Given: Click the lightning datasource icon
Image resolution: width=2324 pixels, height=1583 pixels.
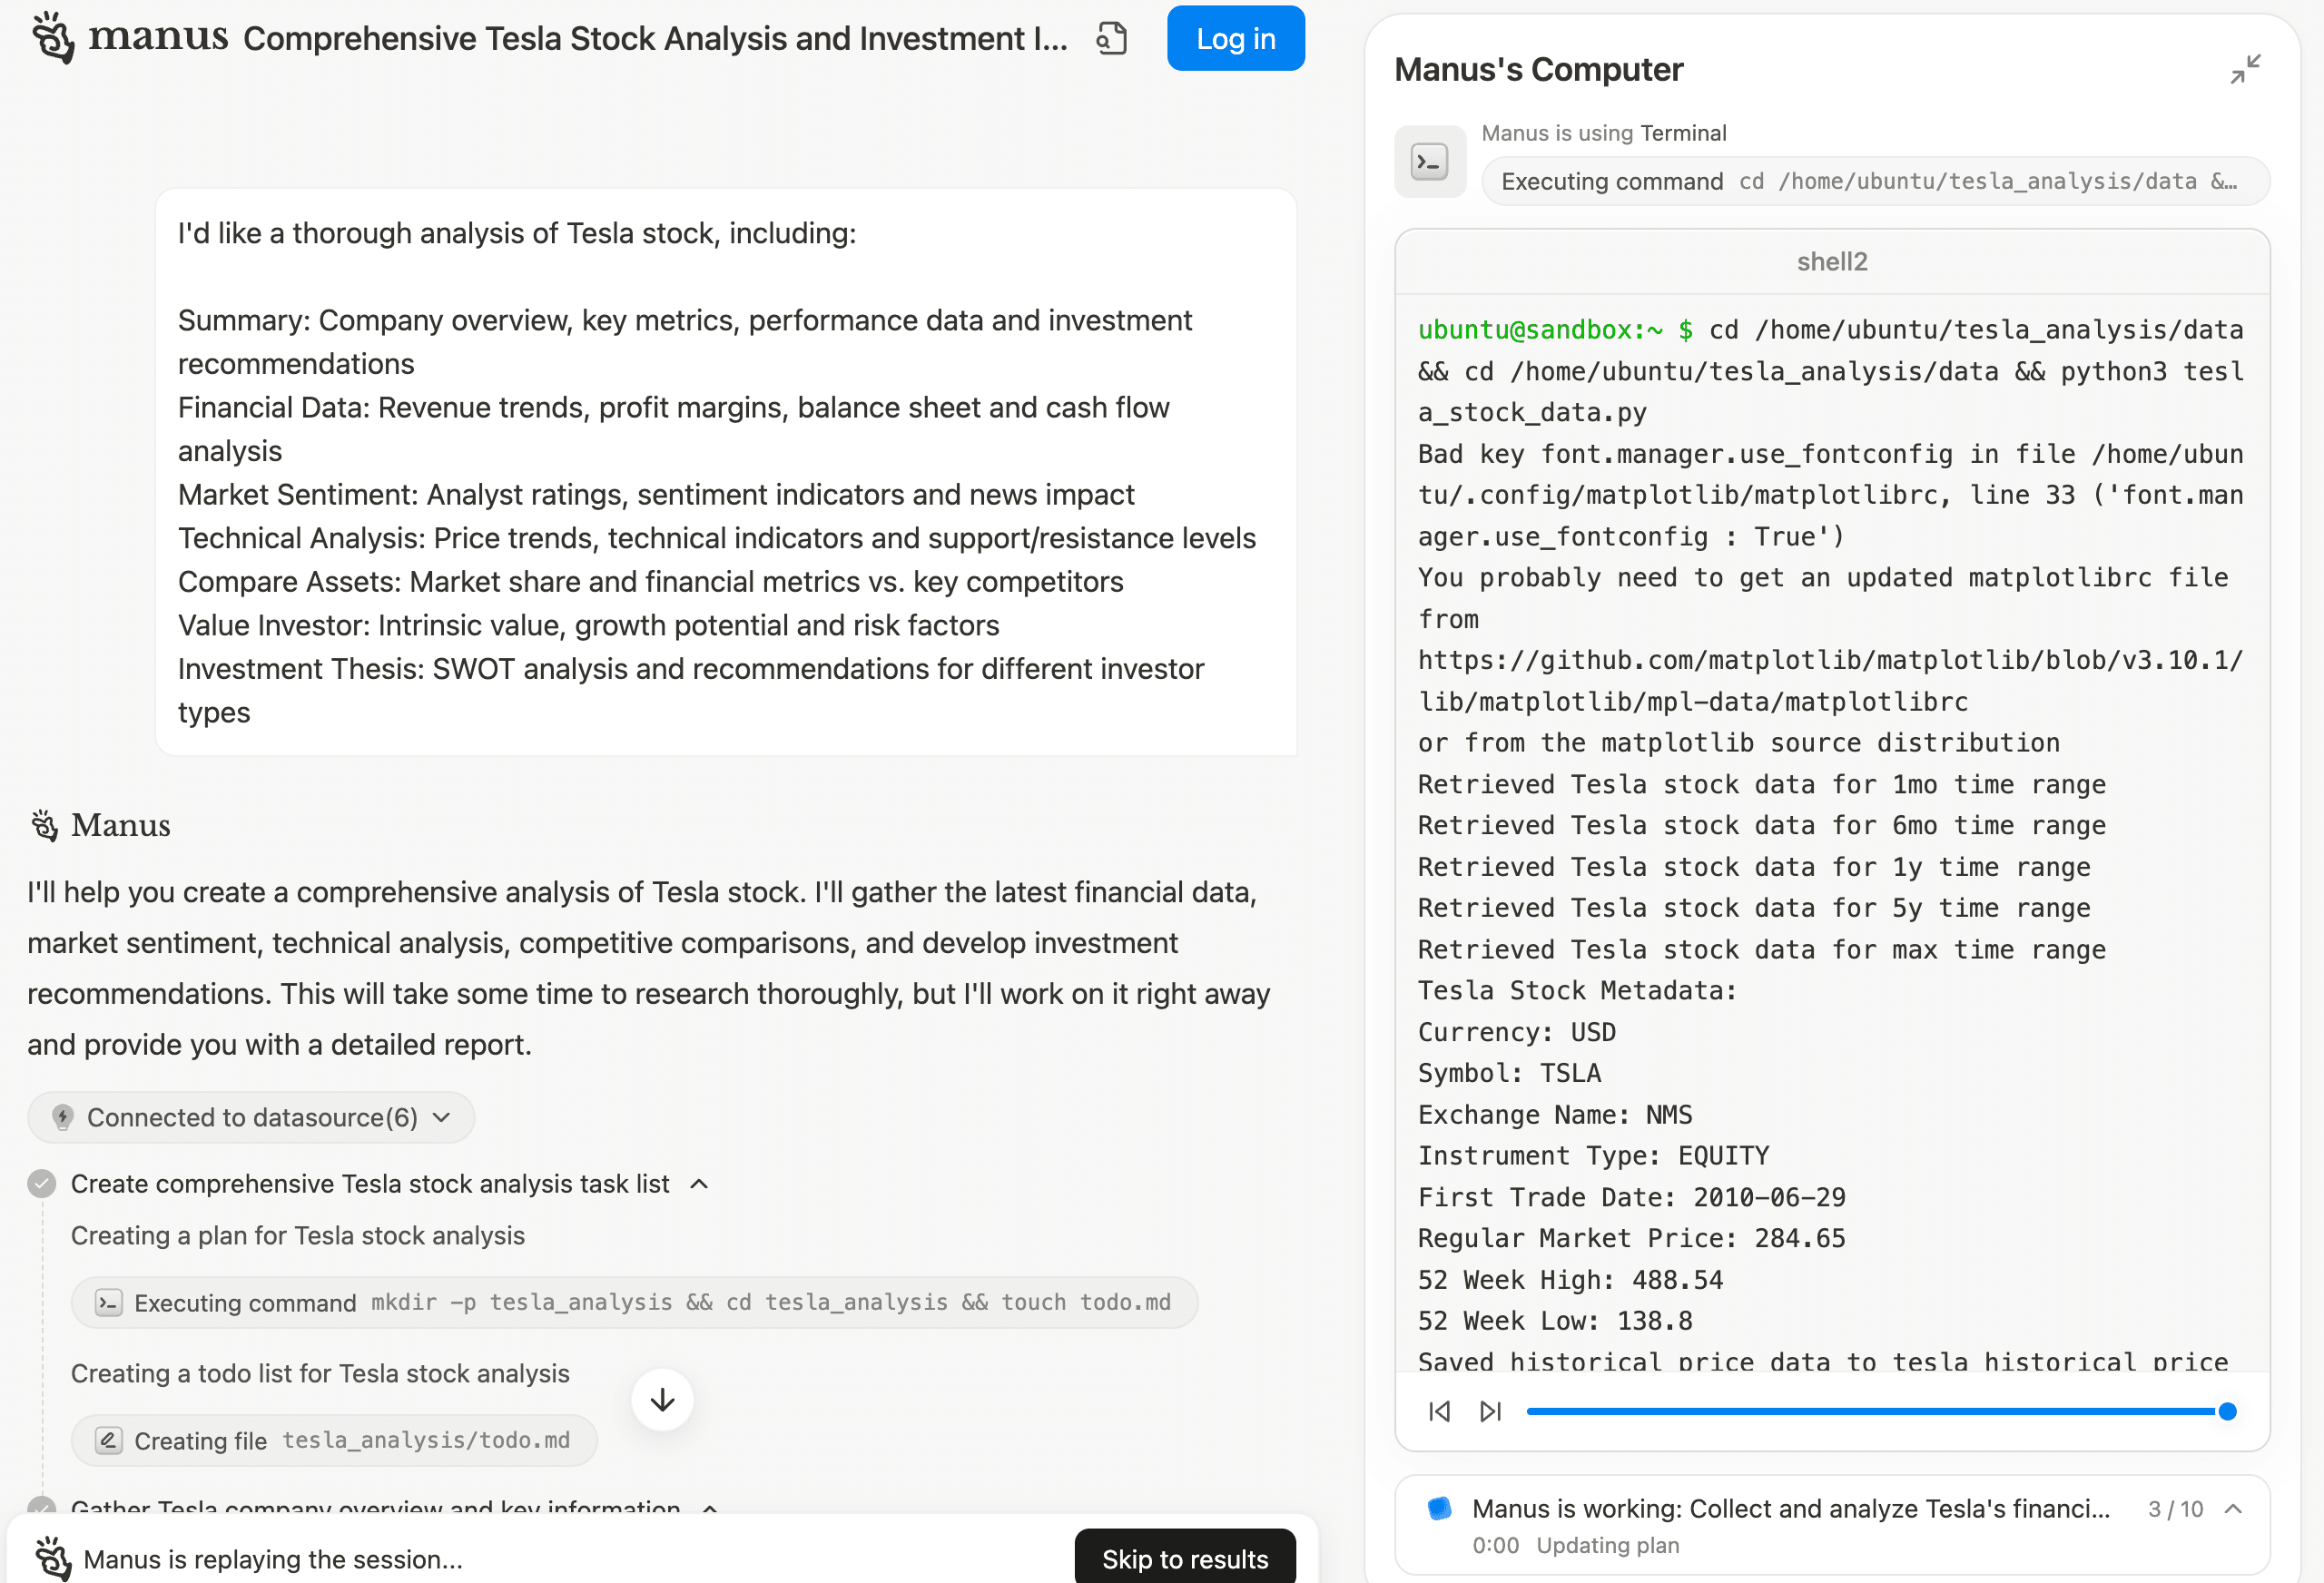Looking at the screenshot, I should tap(63, 1117).
